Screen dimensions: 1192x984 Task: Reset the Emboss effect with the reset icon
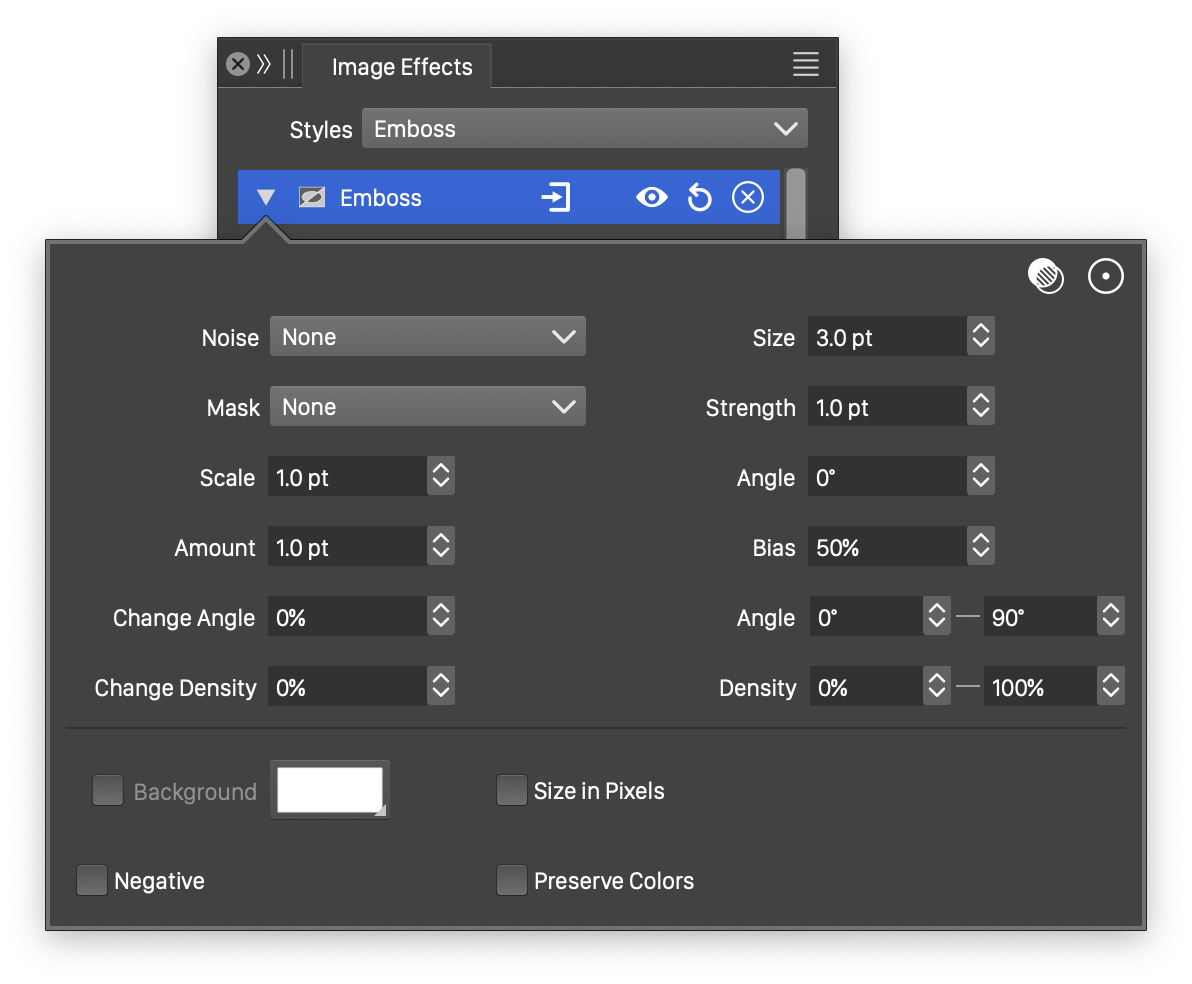tap(699, 198)
